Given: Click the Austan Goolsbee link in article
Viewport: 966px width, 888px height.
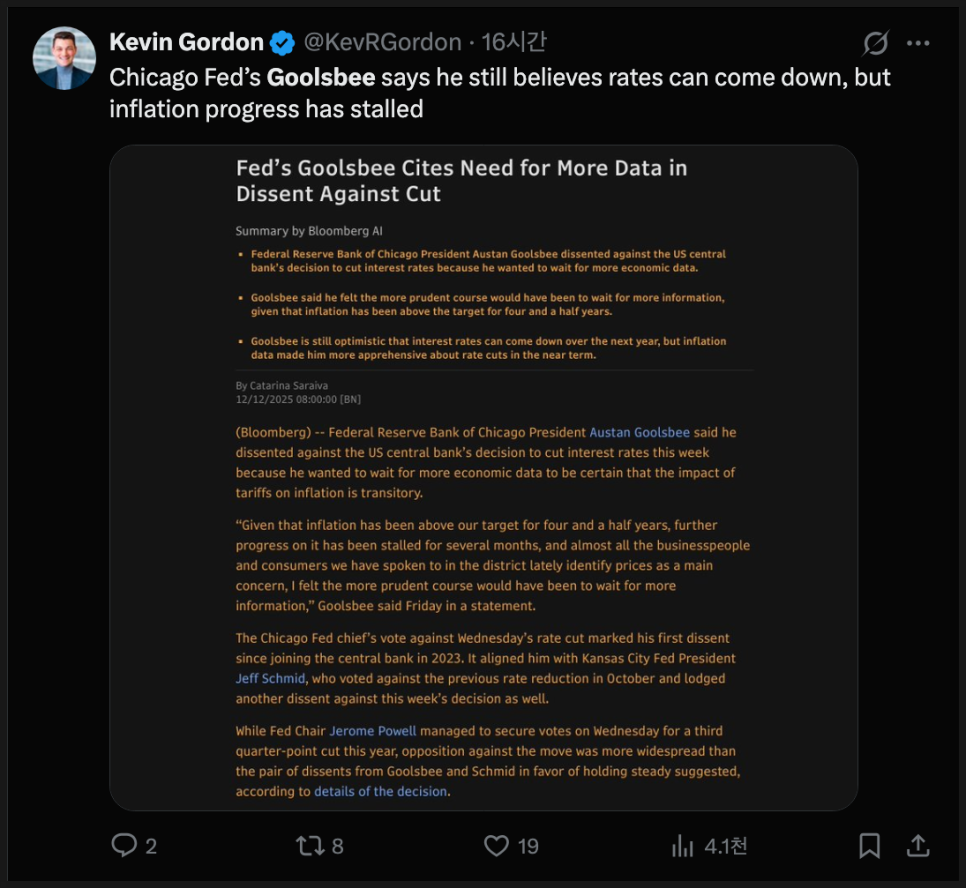Looking at the screenshot, I should [639, 433].
